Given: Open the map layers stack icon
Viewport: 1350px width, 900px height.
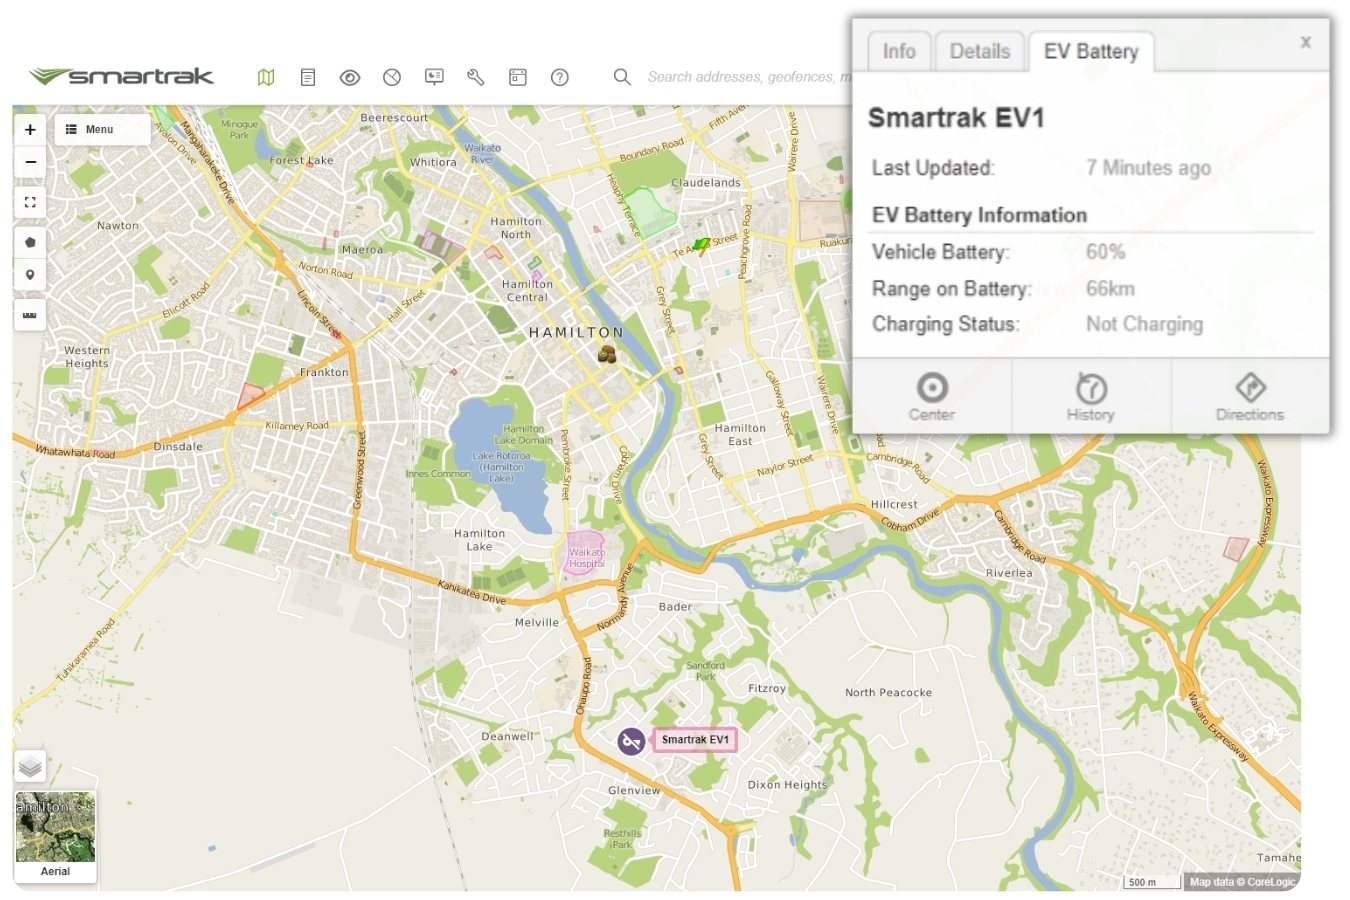Looking at the screenshot, I should [30, 767].
